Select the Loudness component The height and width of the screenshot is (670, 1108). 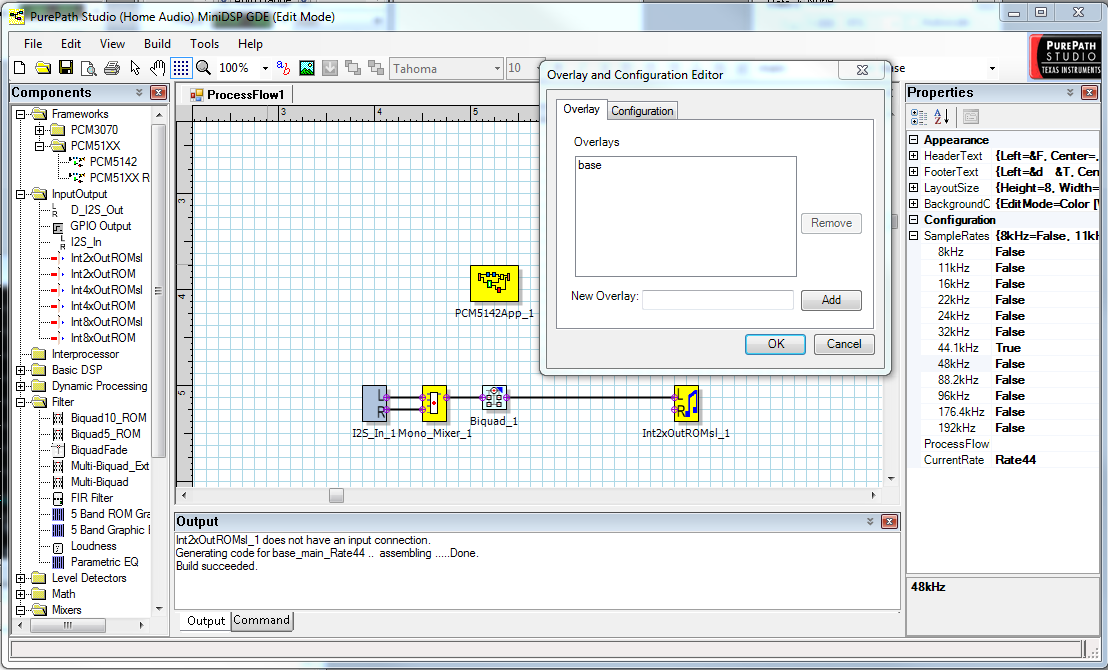tap(93, 546)
